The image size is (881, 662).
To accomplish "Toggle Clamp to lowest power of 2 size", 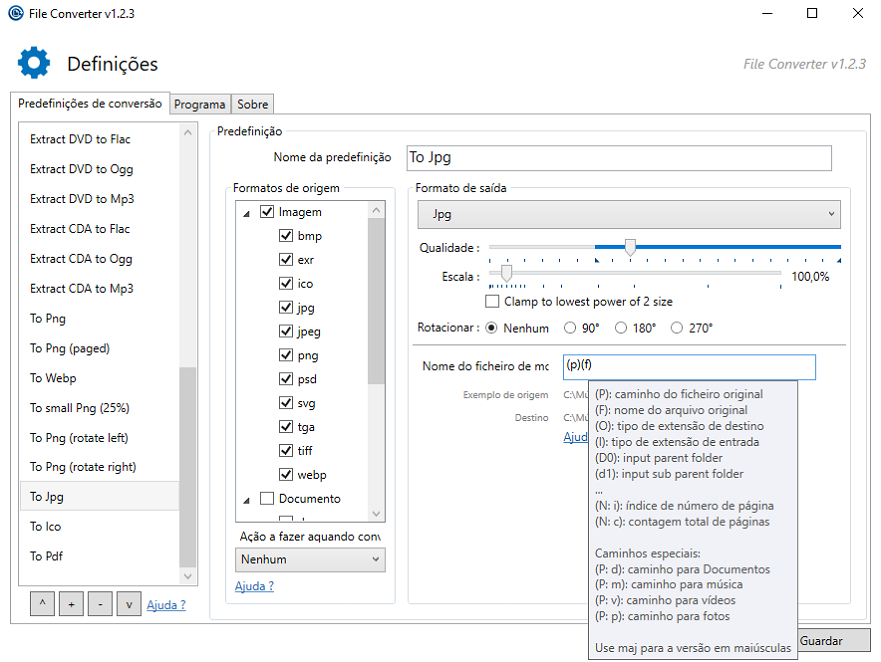I will pos(492,301).
